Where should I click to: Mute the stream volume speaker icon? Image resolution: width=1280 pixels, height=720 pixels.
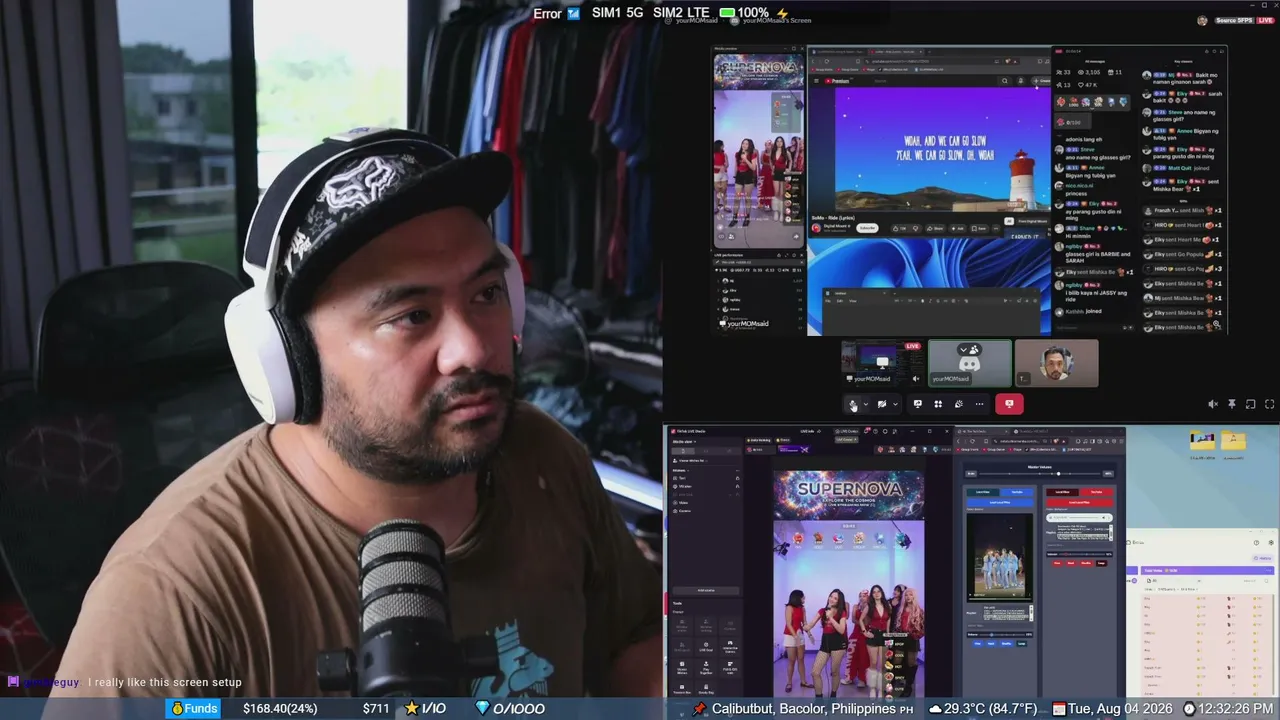tap(1213, 404)
